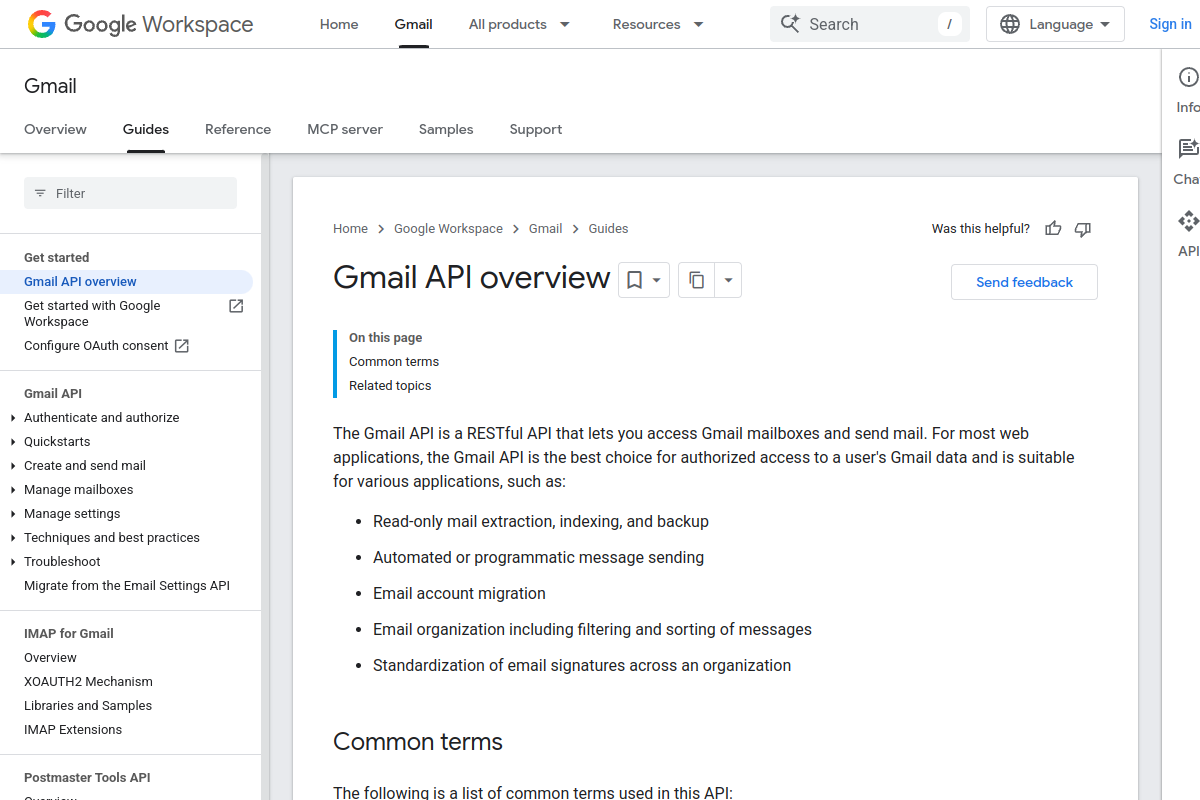Switch to the Reference tab
This screenshot has width=1200, height=800.
pyautogui.click(x=238, y=129)
